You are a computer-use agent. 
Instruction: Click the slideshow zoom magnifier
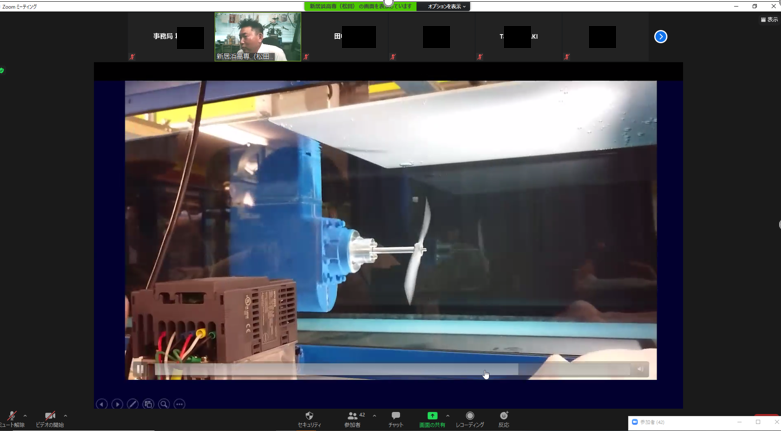(164, 404)
